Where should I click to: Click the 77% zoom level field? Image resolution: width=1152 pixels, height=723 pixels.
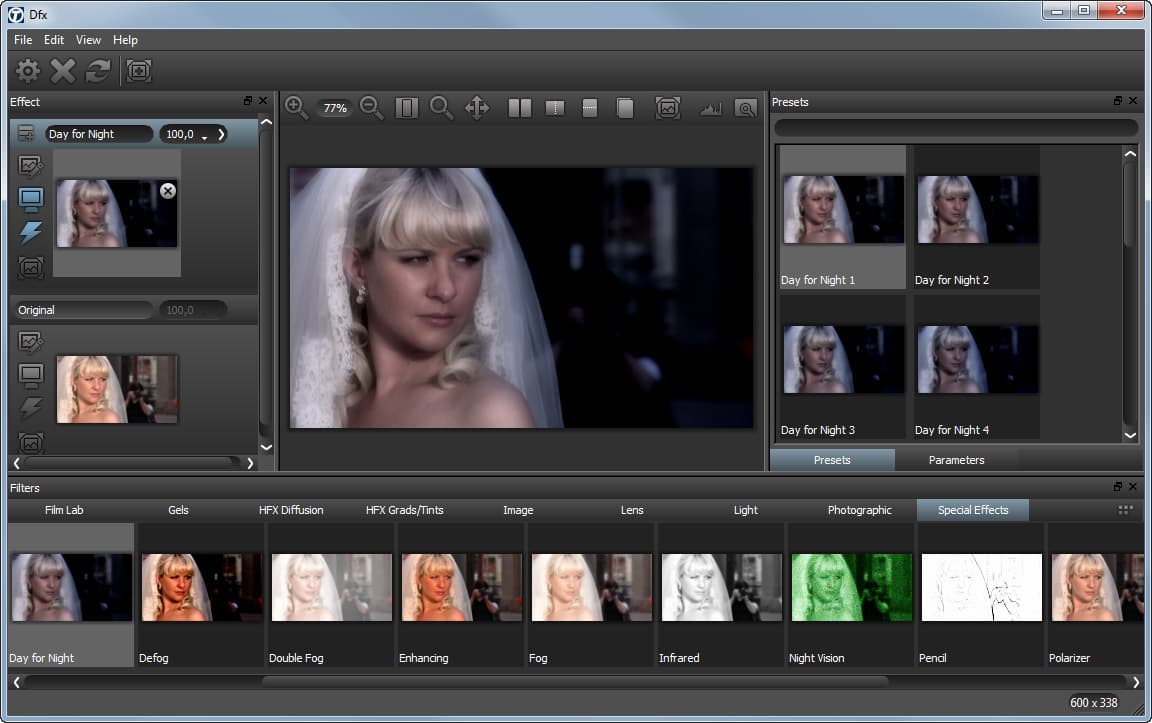tap(335, 108)
